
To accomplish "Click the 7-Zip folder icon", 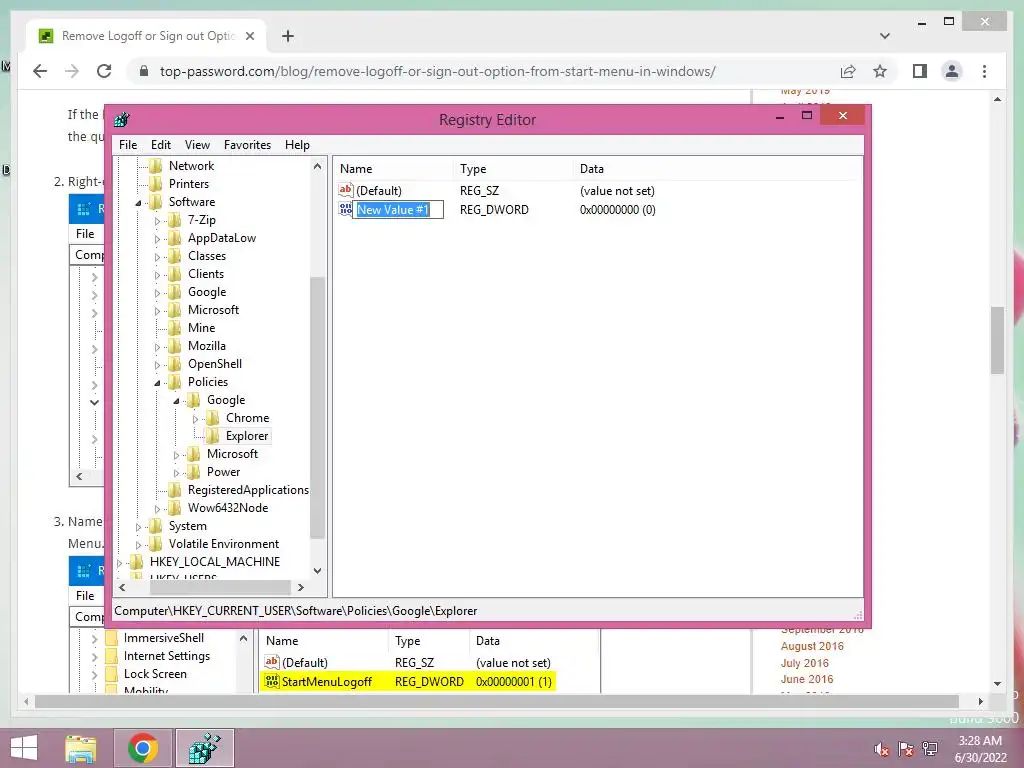I will point(175,220).
